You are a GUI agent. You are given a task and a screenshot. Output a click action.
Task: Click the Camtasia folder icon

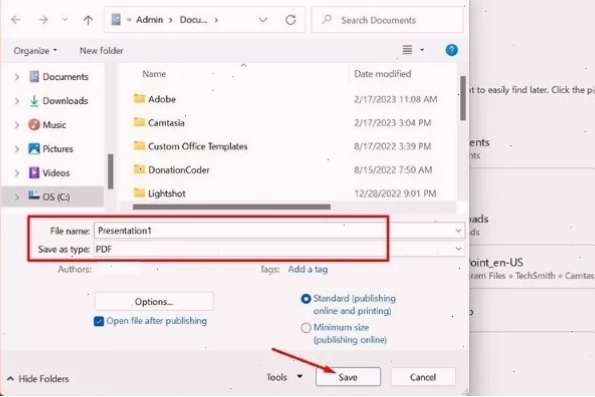139,122
